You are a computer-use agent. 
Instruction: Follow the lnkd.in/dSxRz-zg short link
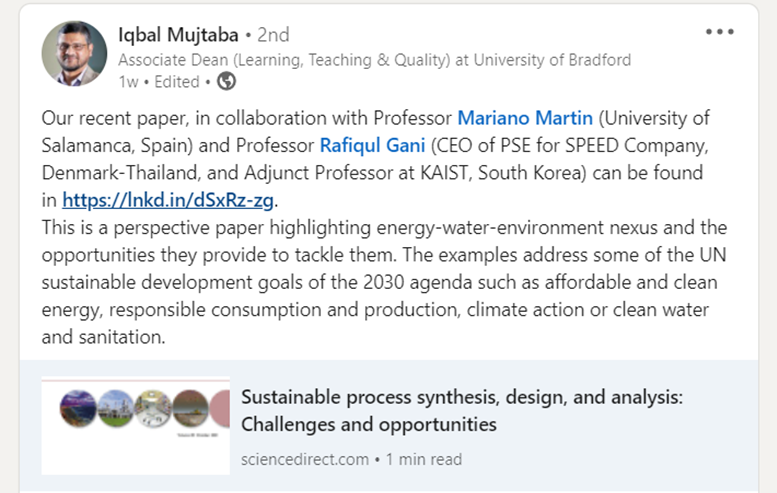168,200
